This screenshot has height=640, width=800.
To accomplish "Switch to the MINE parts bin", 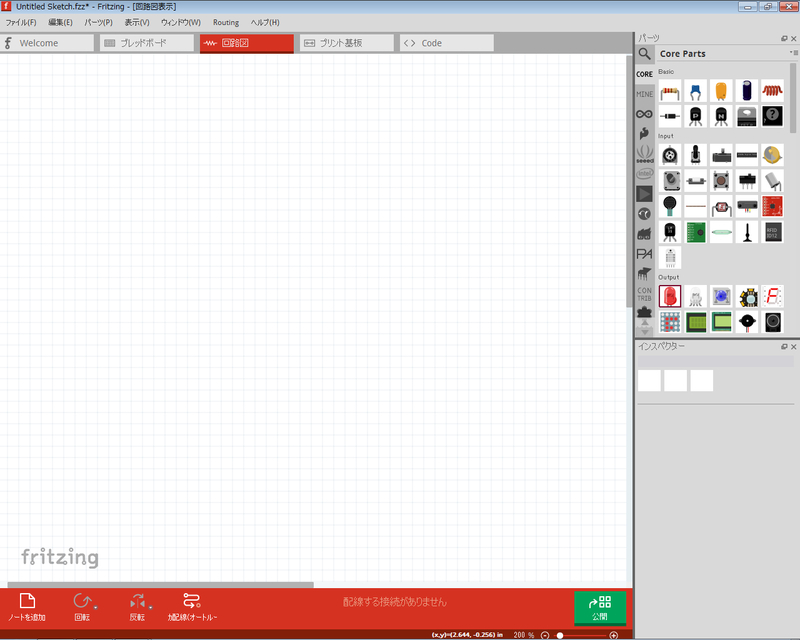I will pos(644,94).
